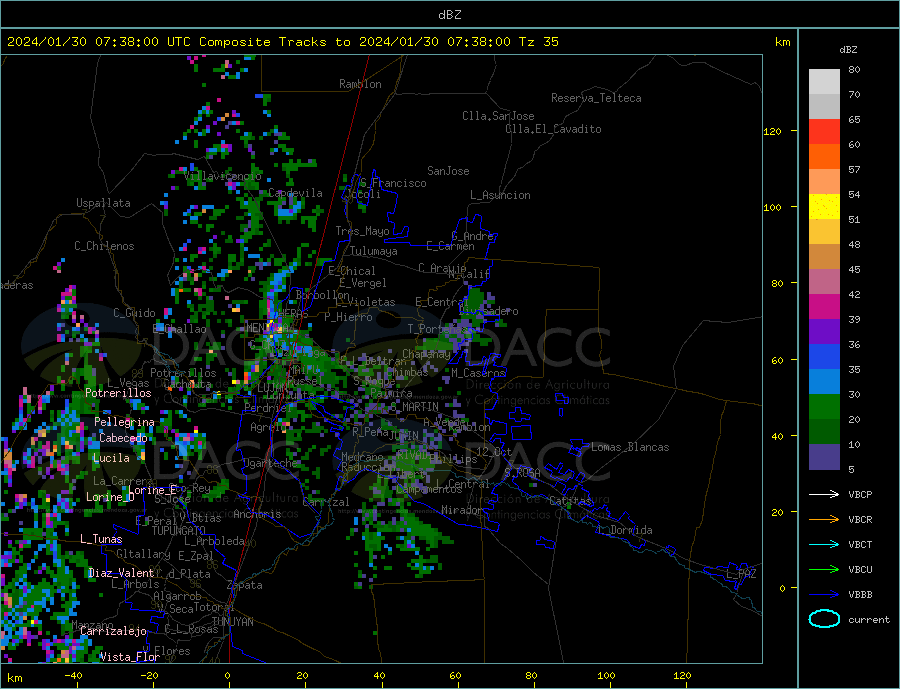900x689 pixels.
Task: Click the 'Zapata' map label
Action: [245, 585]
